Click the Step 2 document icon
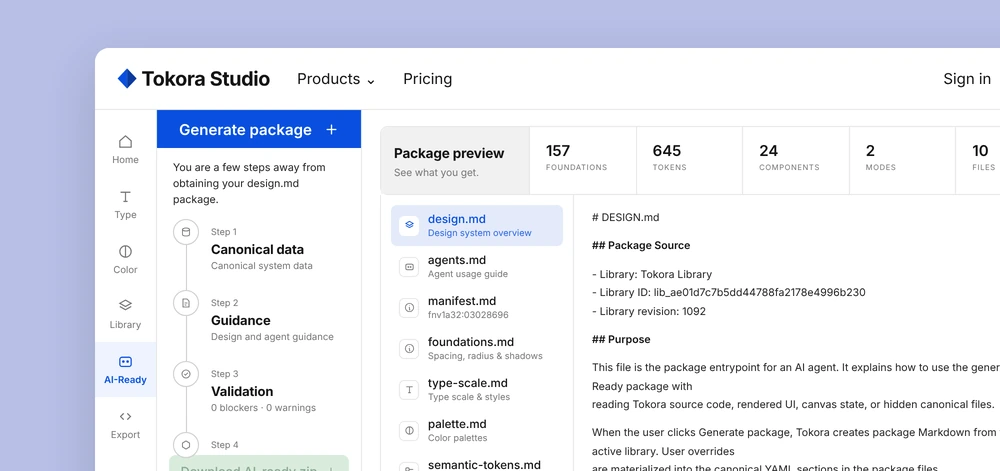1000x471 pixels. (x=186, y=303)
